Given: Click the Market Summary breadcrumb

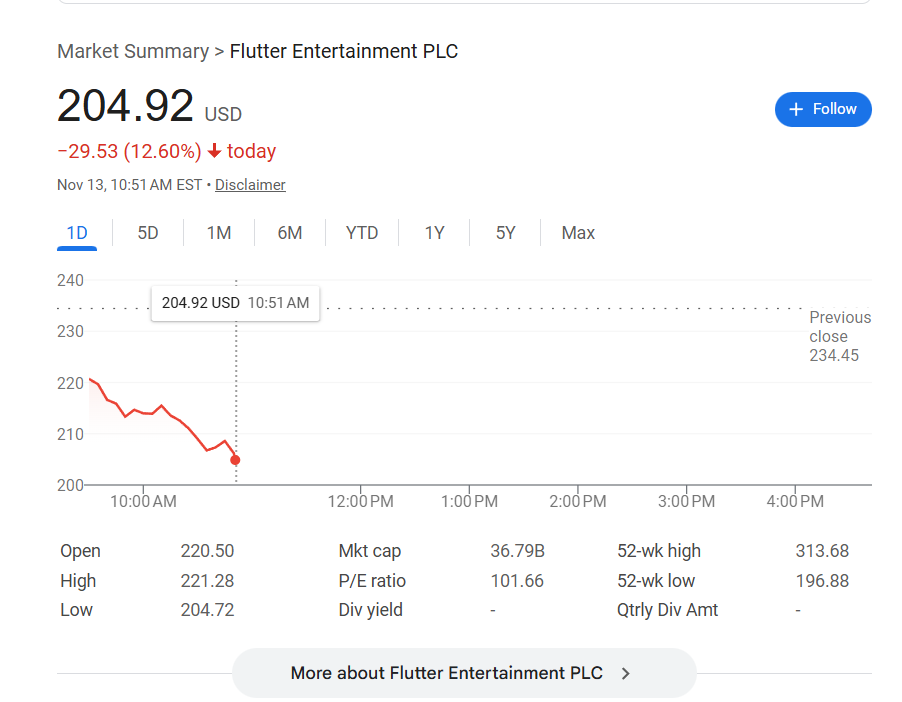Looking at the screenshot, I should (132, 51).
